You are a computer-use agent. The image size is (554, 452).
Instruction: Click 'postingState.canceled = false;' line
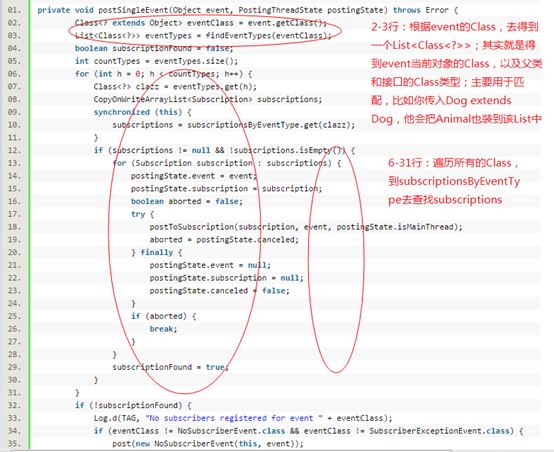219,290
